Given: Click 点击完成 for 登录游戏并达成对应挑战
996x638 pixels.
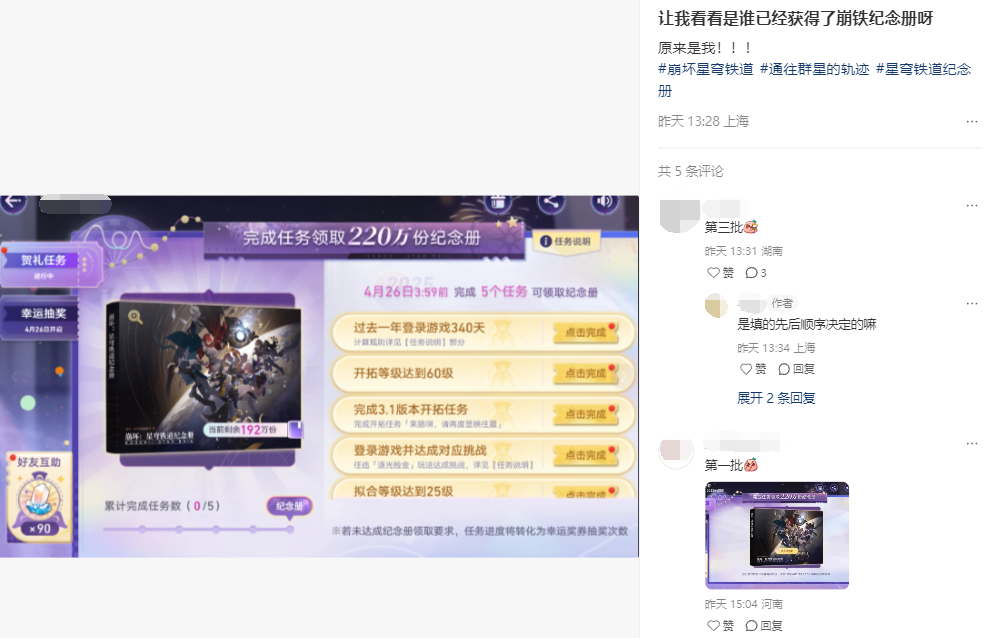Looking at the screenshot, I should click(586, 456).
